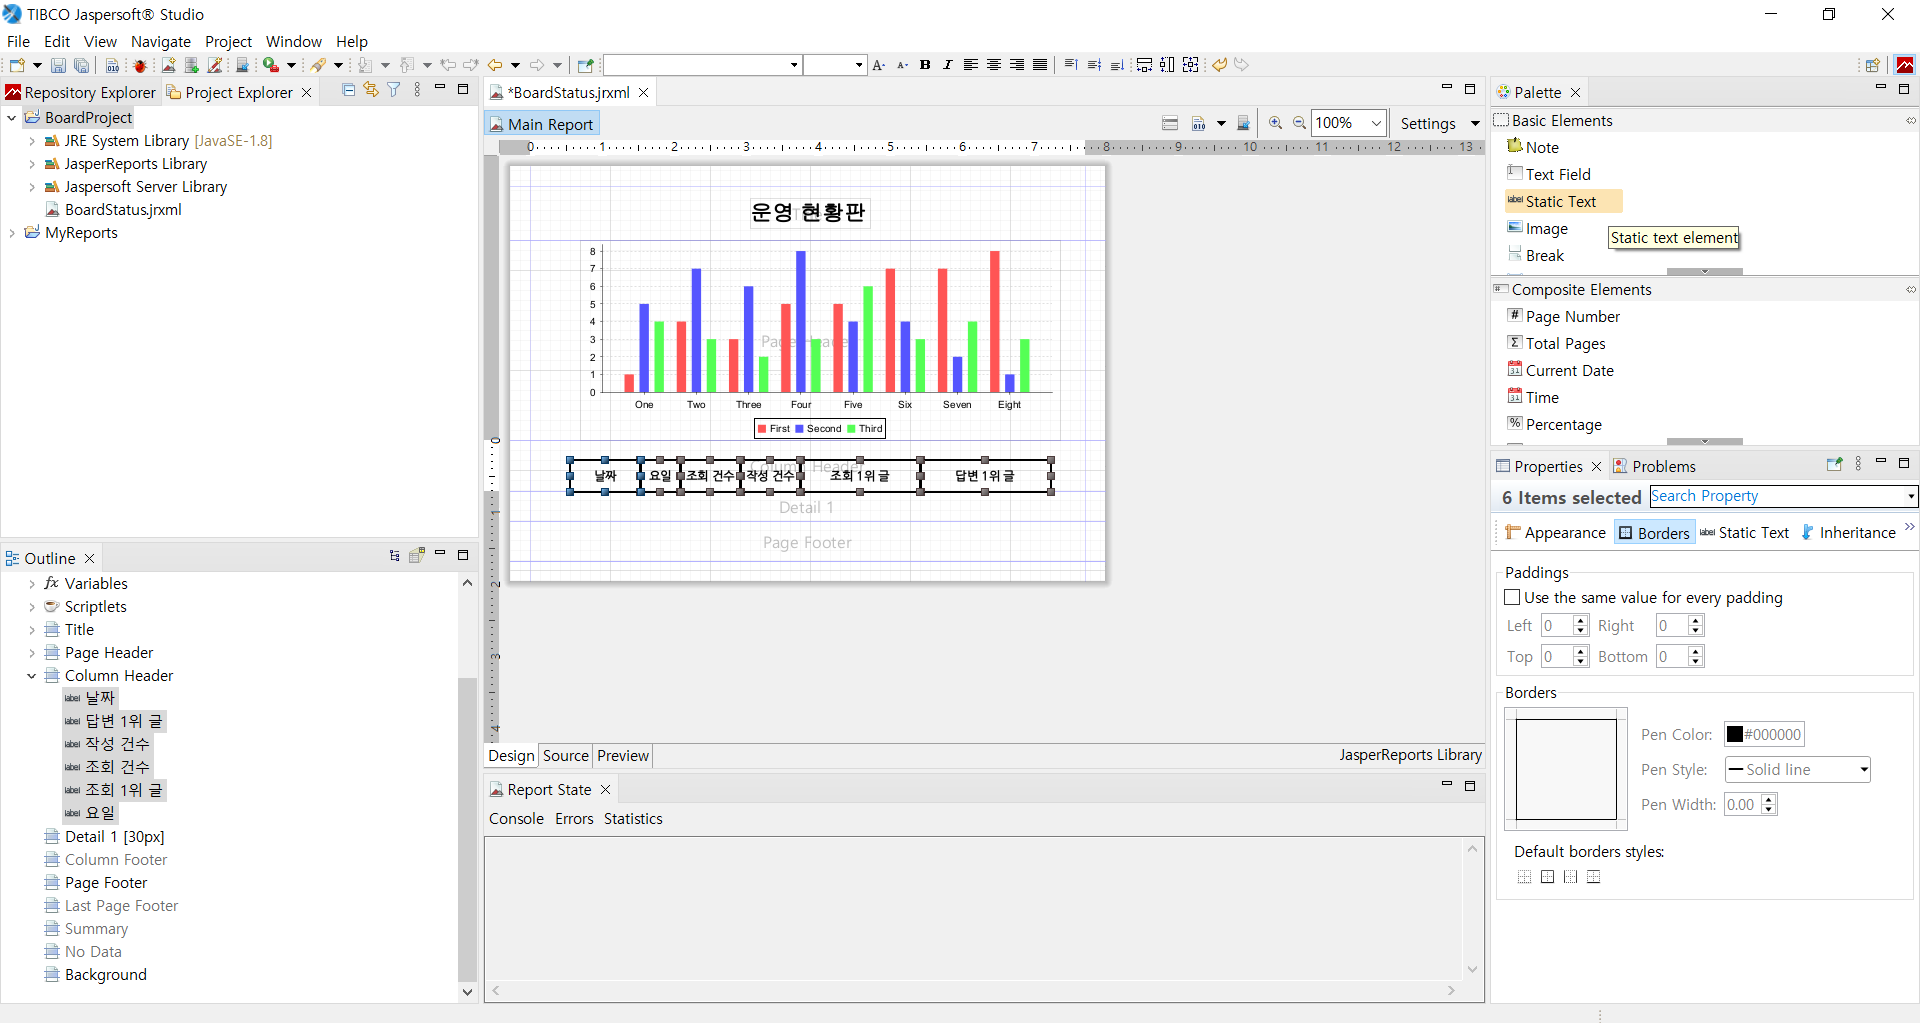Screen dimensions: 1920x1023
Task: Collapse Column Header in Outline
Action: tap(32, 676)
